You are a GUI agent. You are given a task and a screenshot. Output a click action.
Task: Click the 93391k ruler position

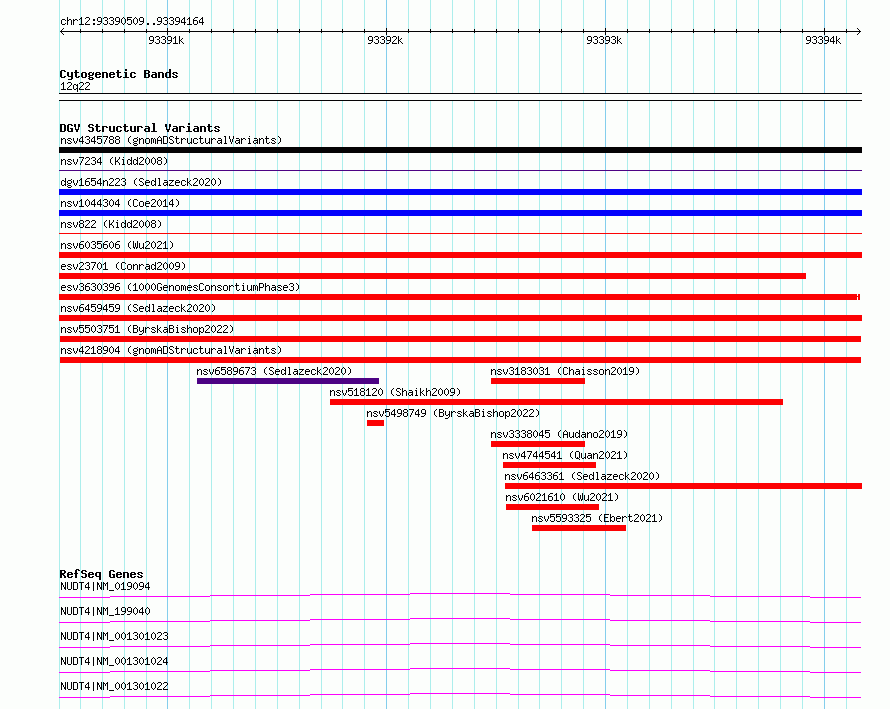[x=166, y=40]
